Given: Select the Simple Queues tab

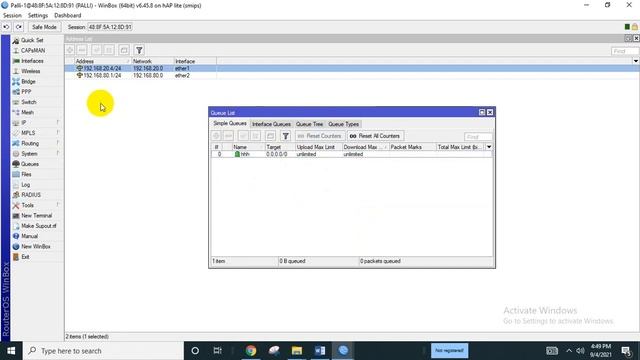Looking at the screenshot, I should [x=230, y=124].
